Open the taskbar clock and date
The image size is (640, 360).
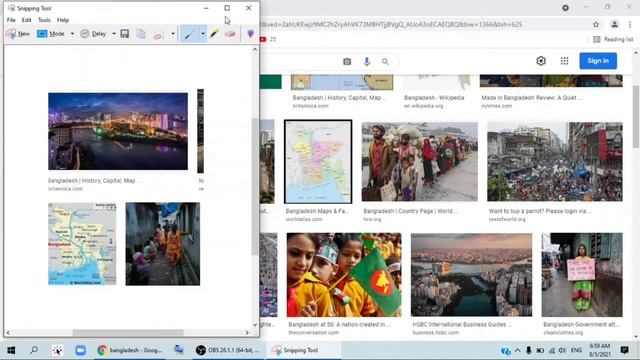(x=600, y=350)
